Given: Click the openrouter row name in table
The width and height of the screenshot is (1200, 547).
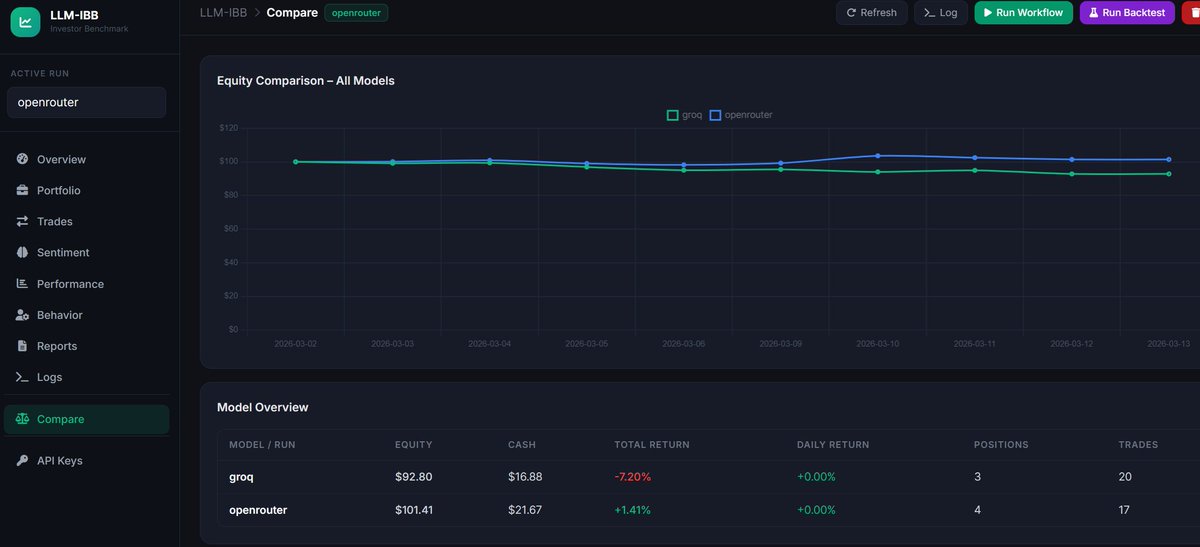Looking at the screenshot, I should pyautogui.click(x=258, y=510).
